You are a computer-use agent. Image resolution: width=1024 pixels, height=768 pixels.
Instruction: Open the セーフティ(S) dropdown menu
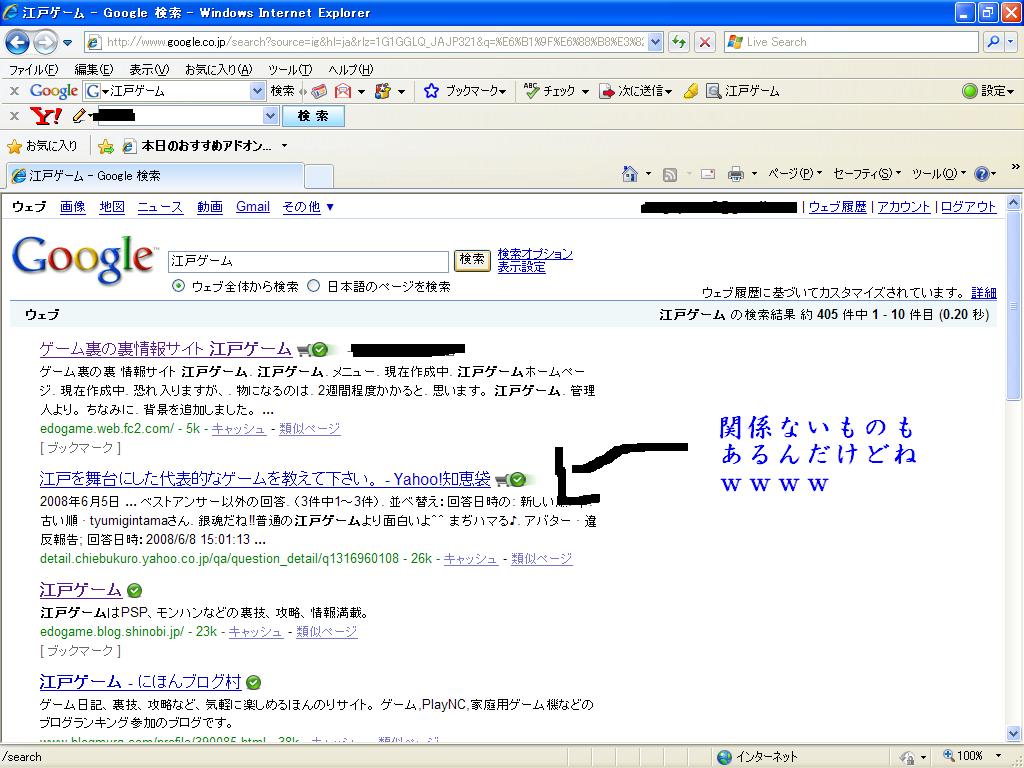867,174
